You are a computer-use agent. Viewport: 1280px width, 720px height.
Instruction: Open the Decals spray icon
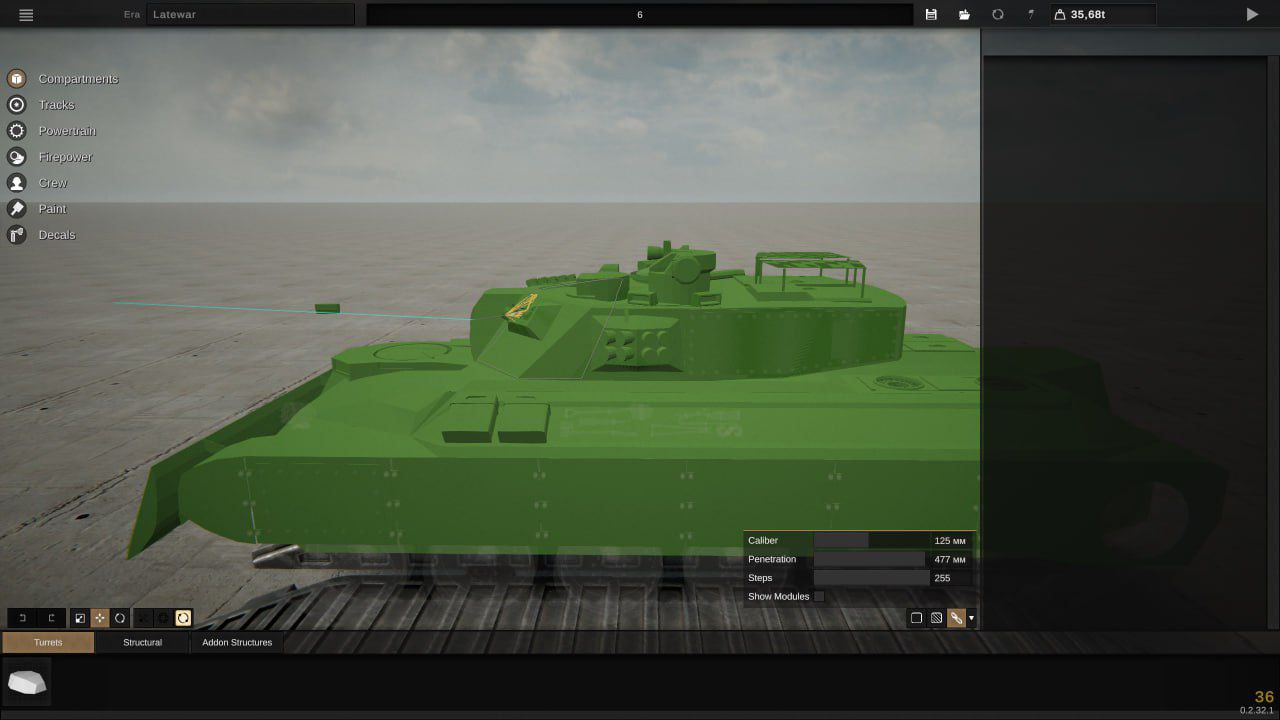pos(17,235)
